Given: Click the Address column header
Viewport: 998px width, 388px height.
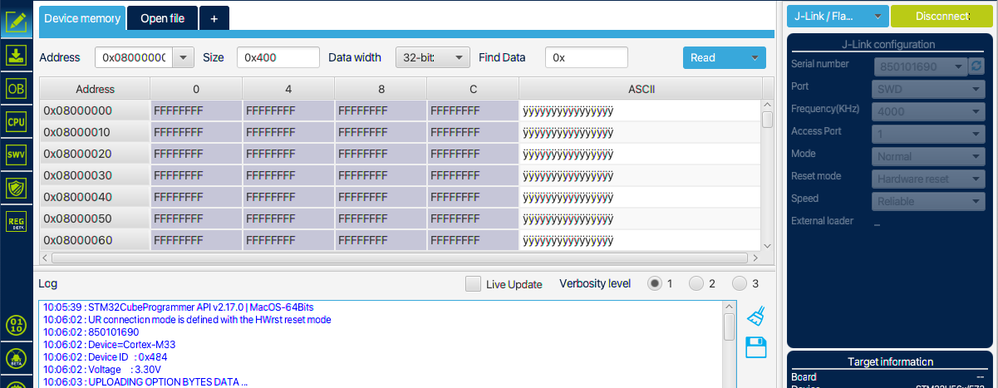Looking at the screenshot, I should click(x=95, y=89).
